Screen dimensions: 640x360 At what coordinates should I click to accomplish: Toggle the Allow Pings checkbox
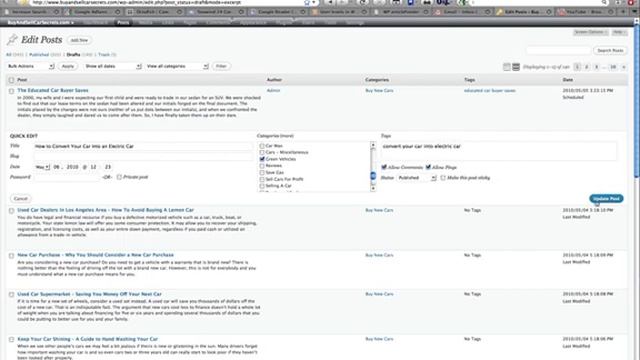(428, 167)
